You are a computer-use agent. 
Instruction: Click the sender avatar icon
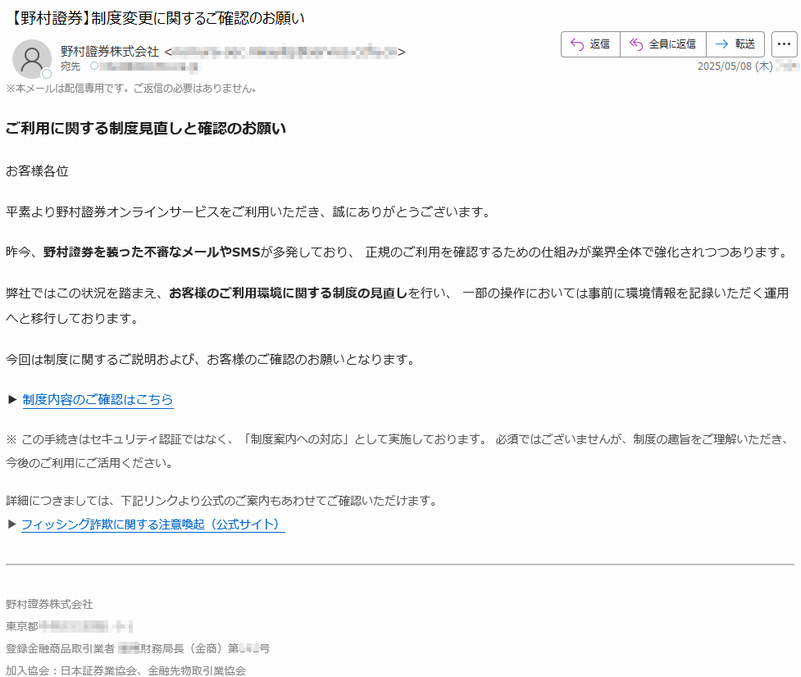(x=32, y=59)
